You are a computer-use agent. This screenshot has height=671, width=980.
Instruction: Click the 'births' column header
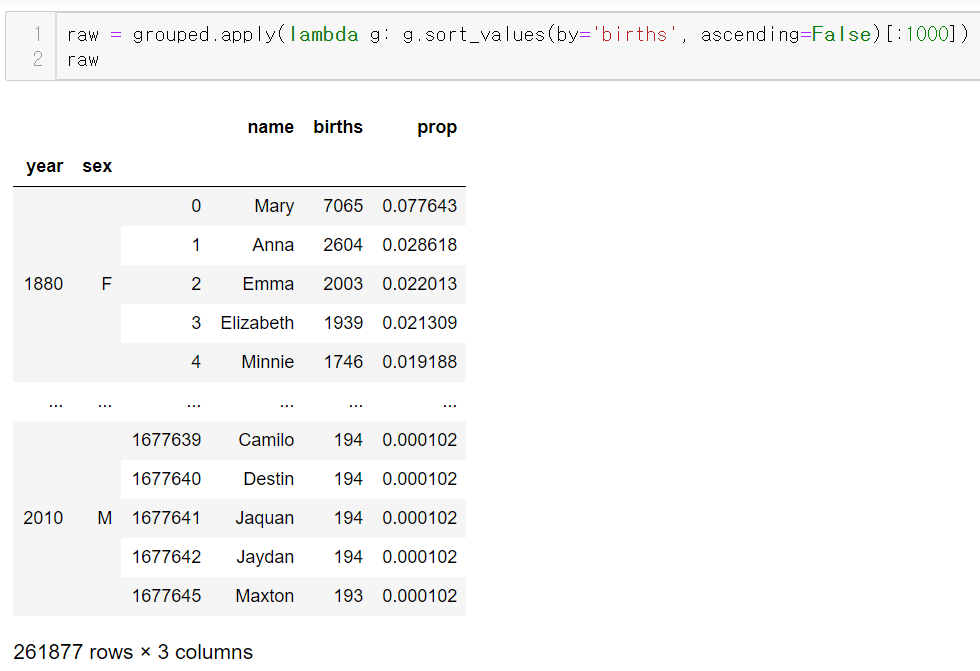point(338,127)
